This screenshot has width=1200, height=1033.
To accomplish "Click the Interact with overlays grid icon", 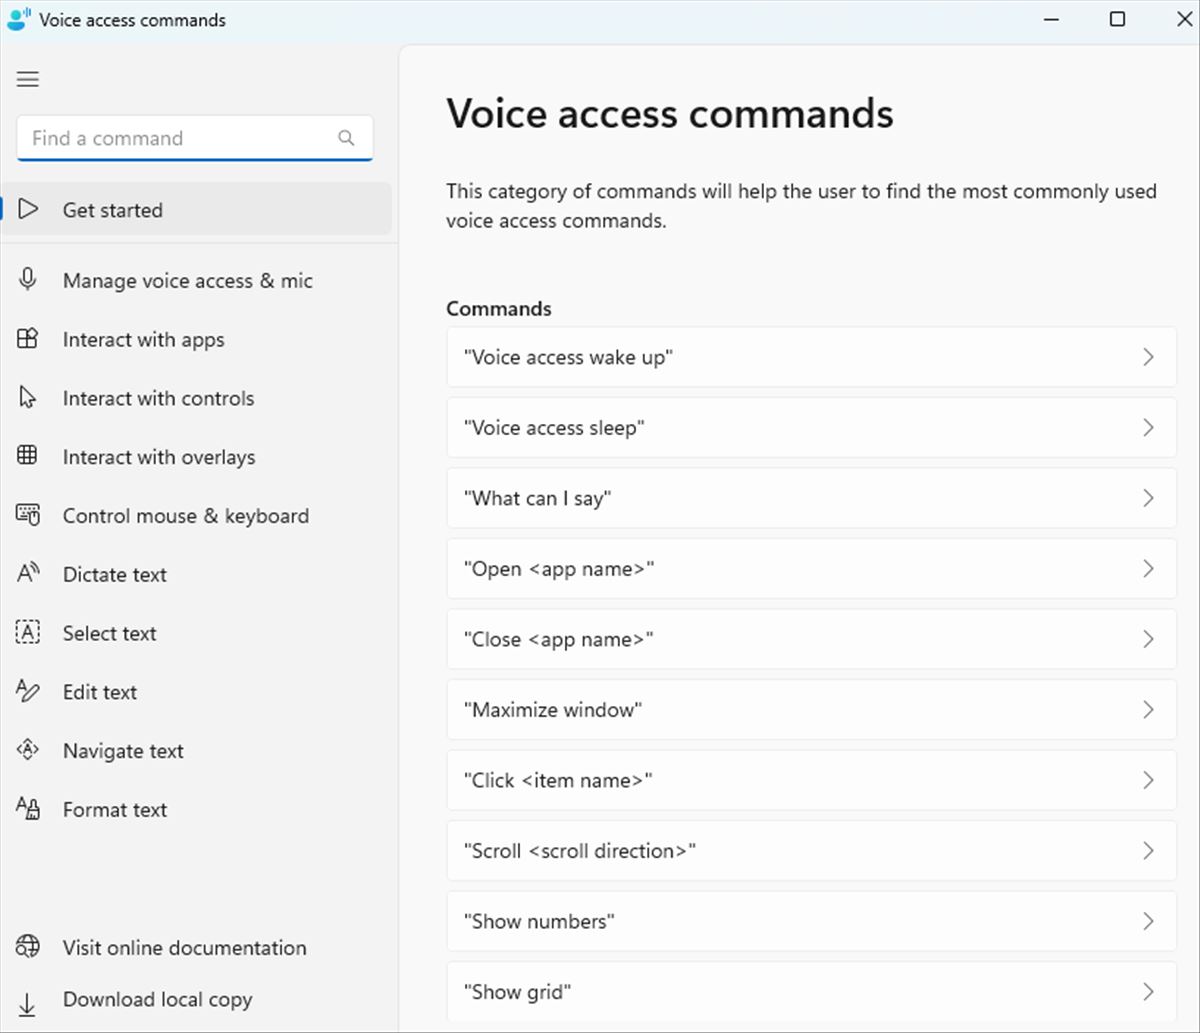I will (27, 457).
